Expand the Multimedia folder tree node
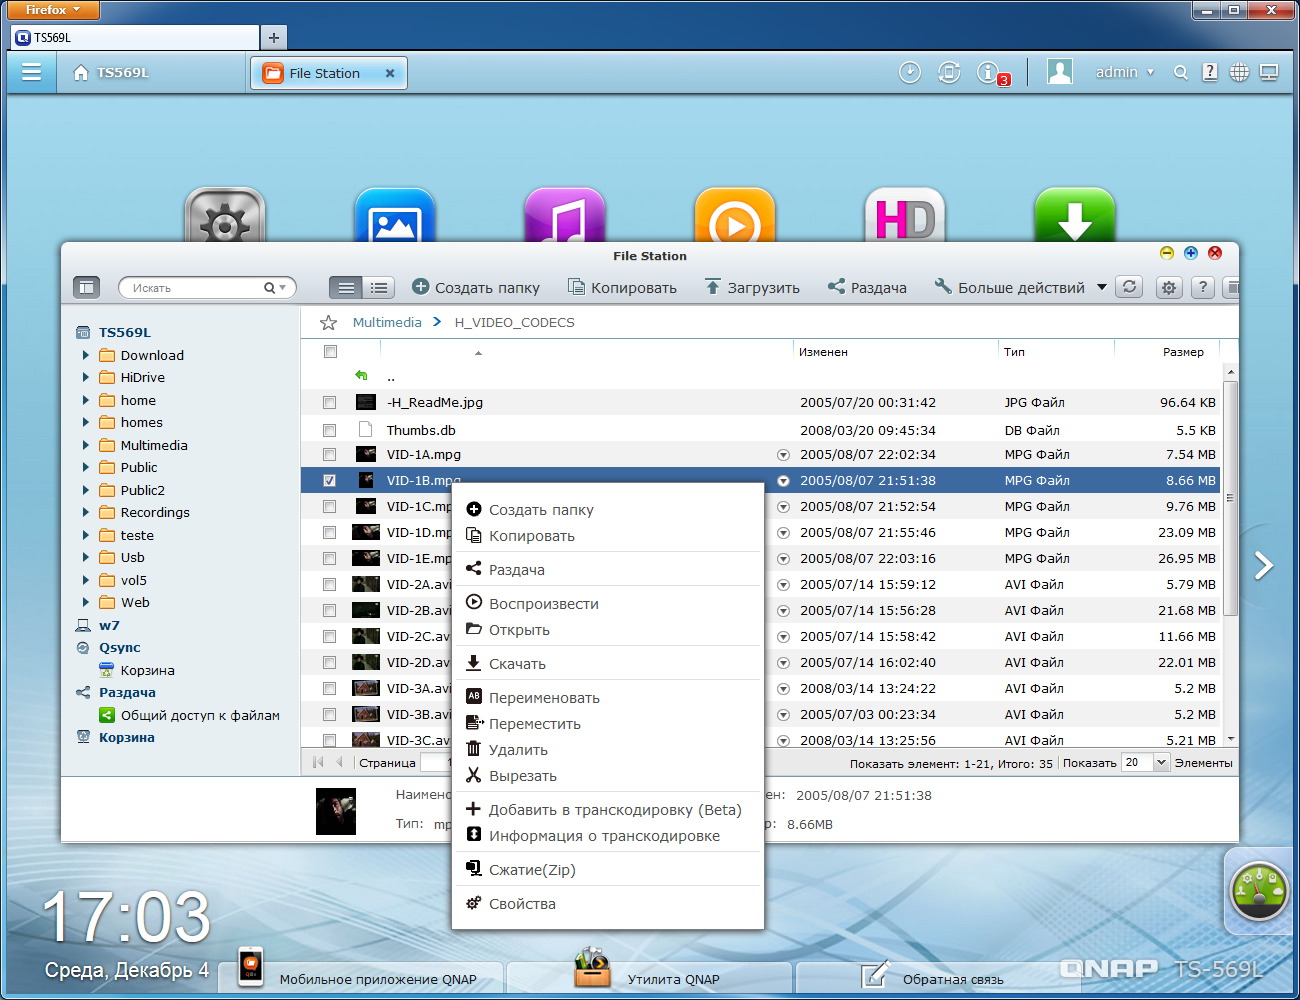Image resolution: width=1300 pixels, height=1000 pixels. 86,445
